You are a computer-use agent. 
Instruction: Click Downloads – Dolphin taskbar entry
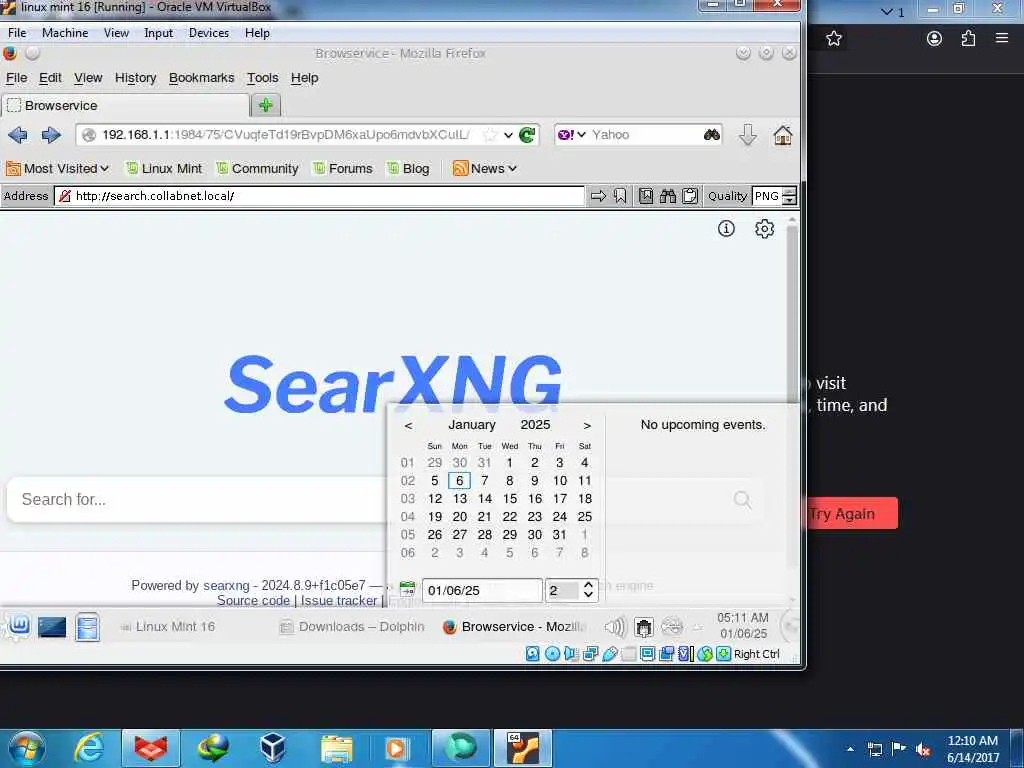point(353,627)
